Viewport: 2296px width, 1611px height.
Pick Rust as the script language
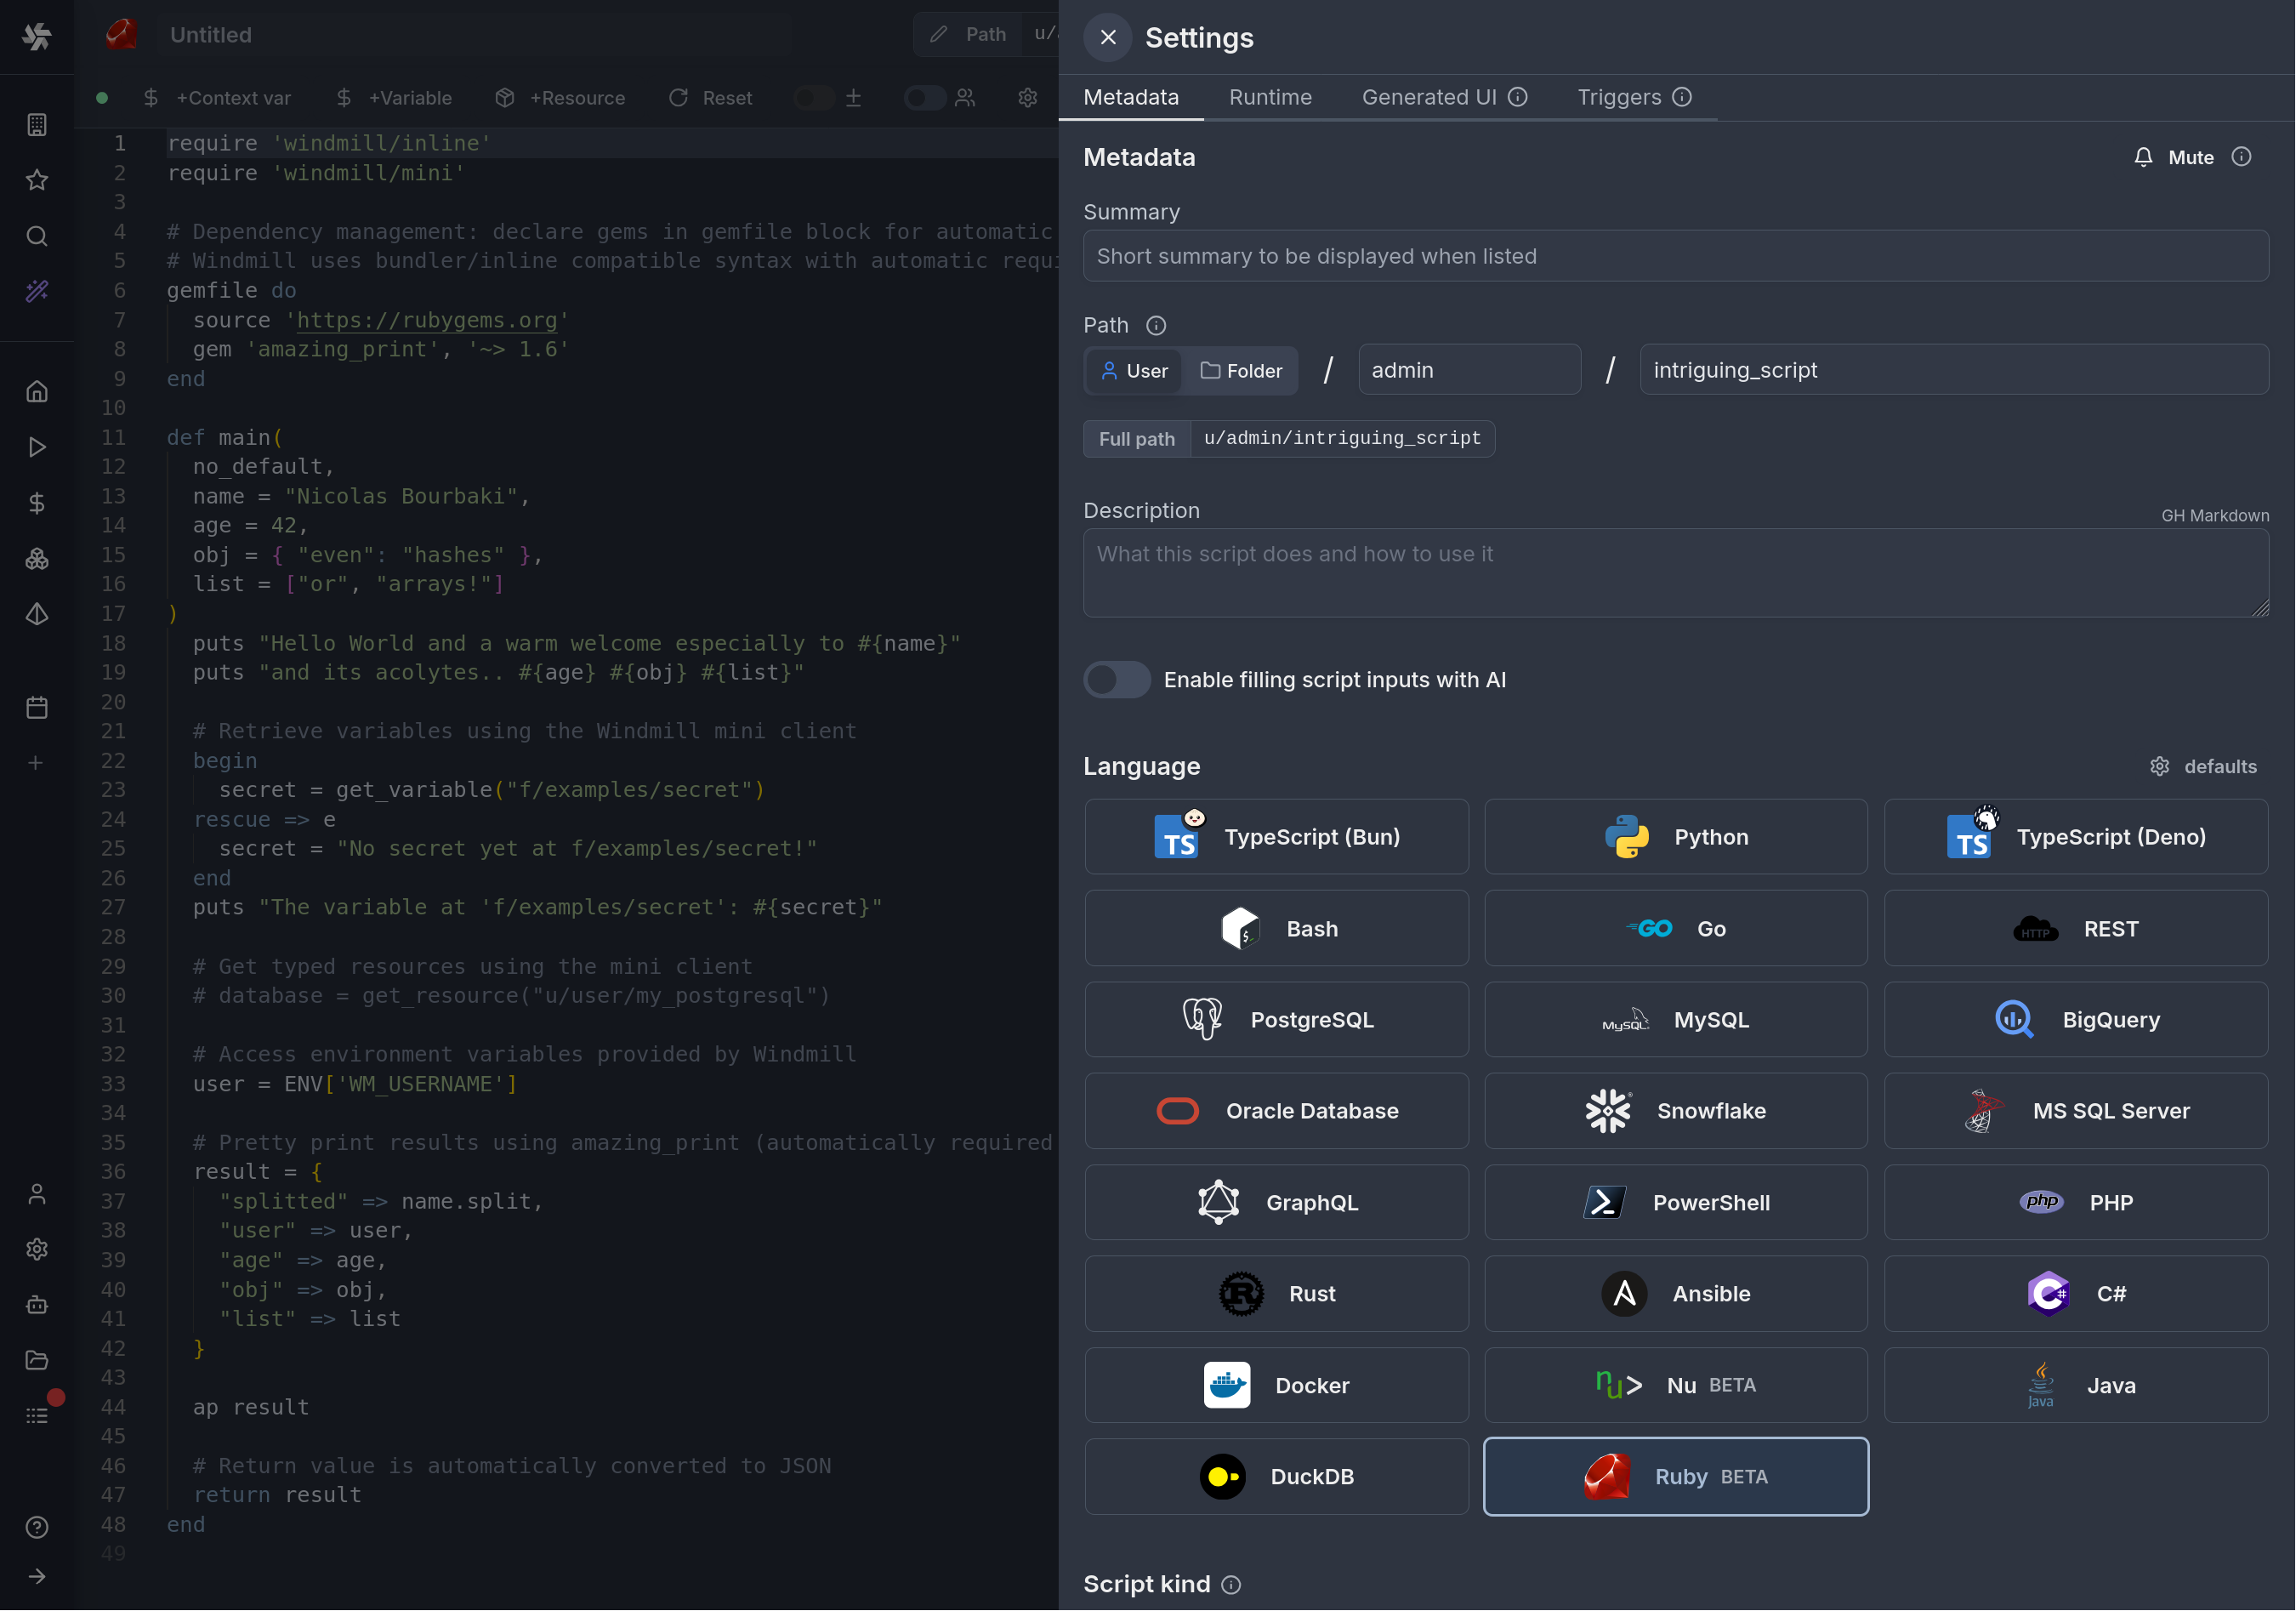[1276, 1293]
